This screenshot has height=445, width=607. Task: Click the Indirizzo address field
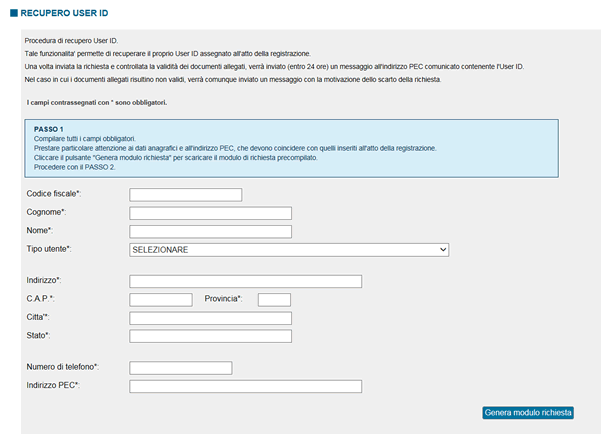pyautogui.click(x=245, y=281)
